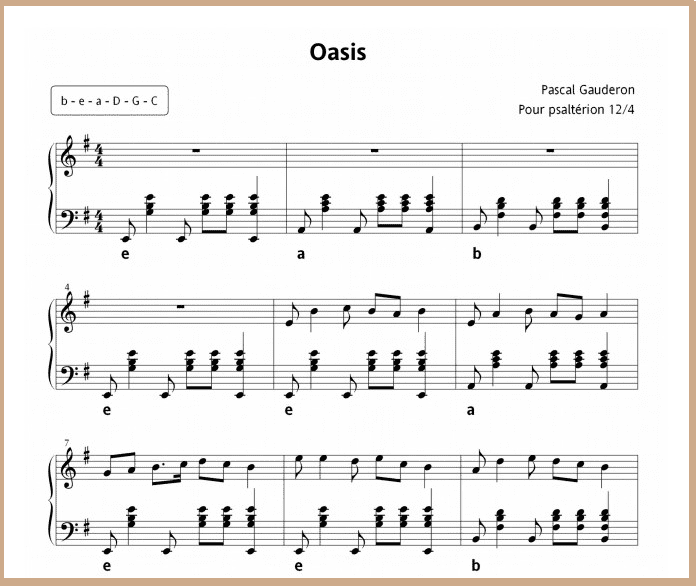Click composer name Pascal Gauderon

(587, 90)
